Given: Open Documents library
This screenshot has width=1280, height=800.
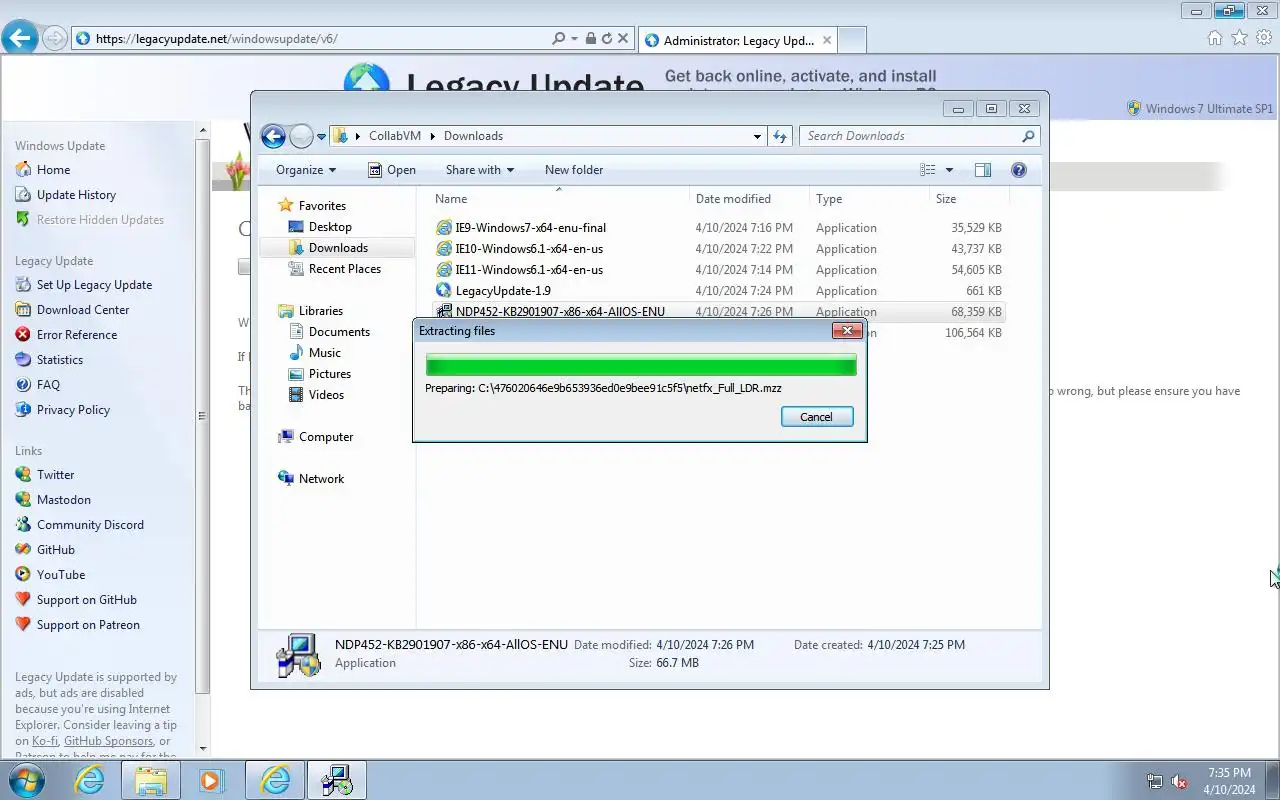Looking at the screenshot, I should tap(339, 332).
